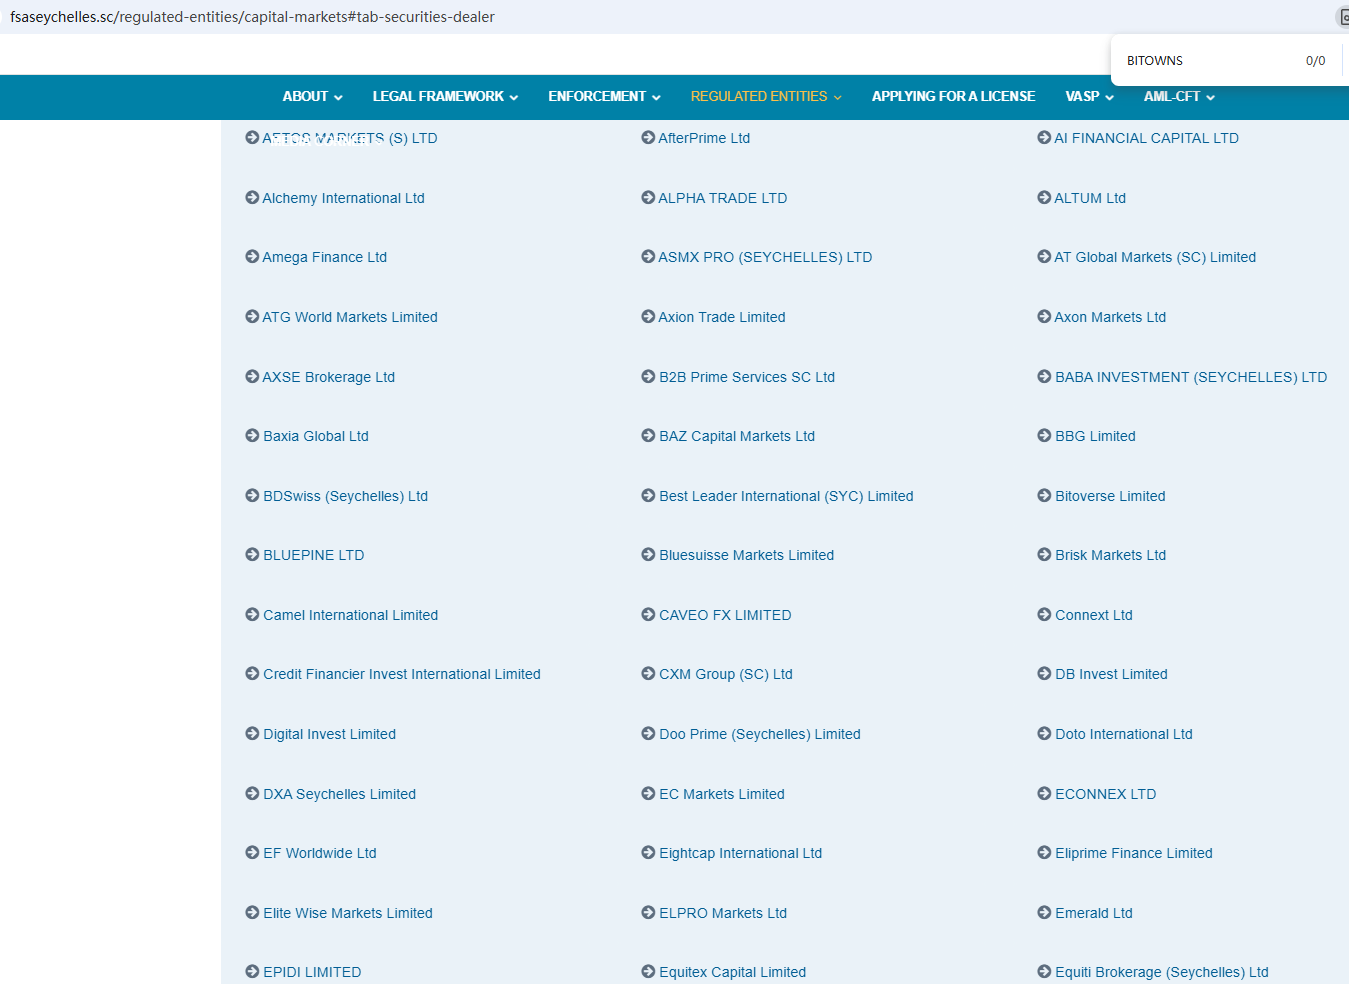Click the arrow icon next to Connext Ltd
The width and height of the screenshot is (1349, 984).
click(x=1044, y=615)
